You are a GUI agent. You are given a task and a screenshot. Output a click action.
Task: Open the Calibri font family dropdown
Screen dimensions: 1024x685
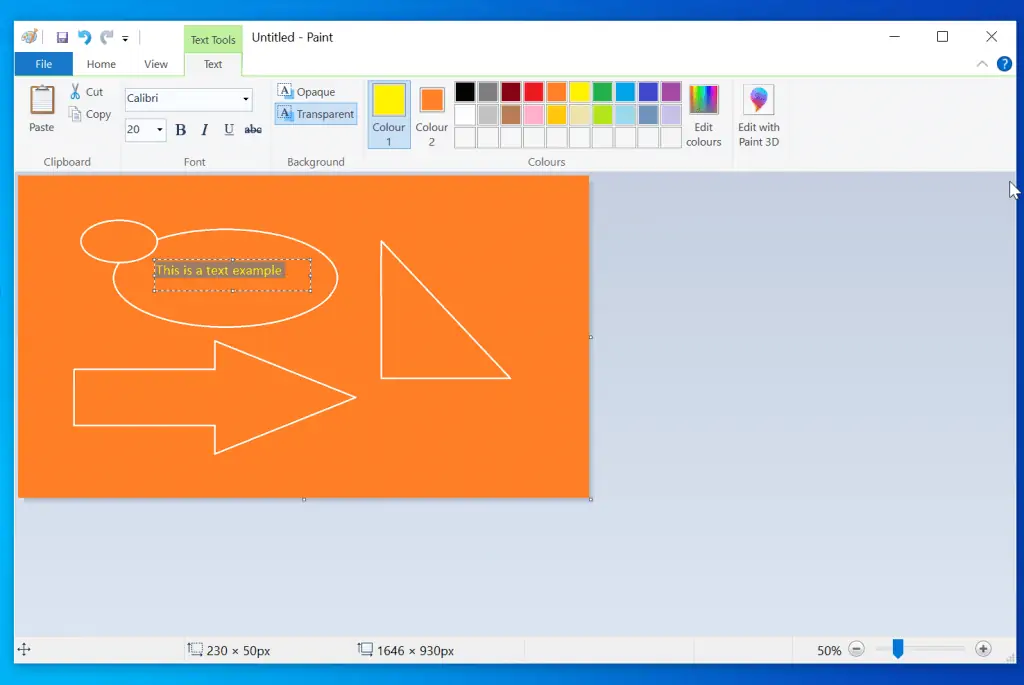[x=246, y=99]
